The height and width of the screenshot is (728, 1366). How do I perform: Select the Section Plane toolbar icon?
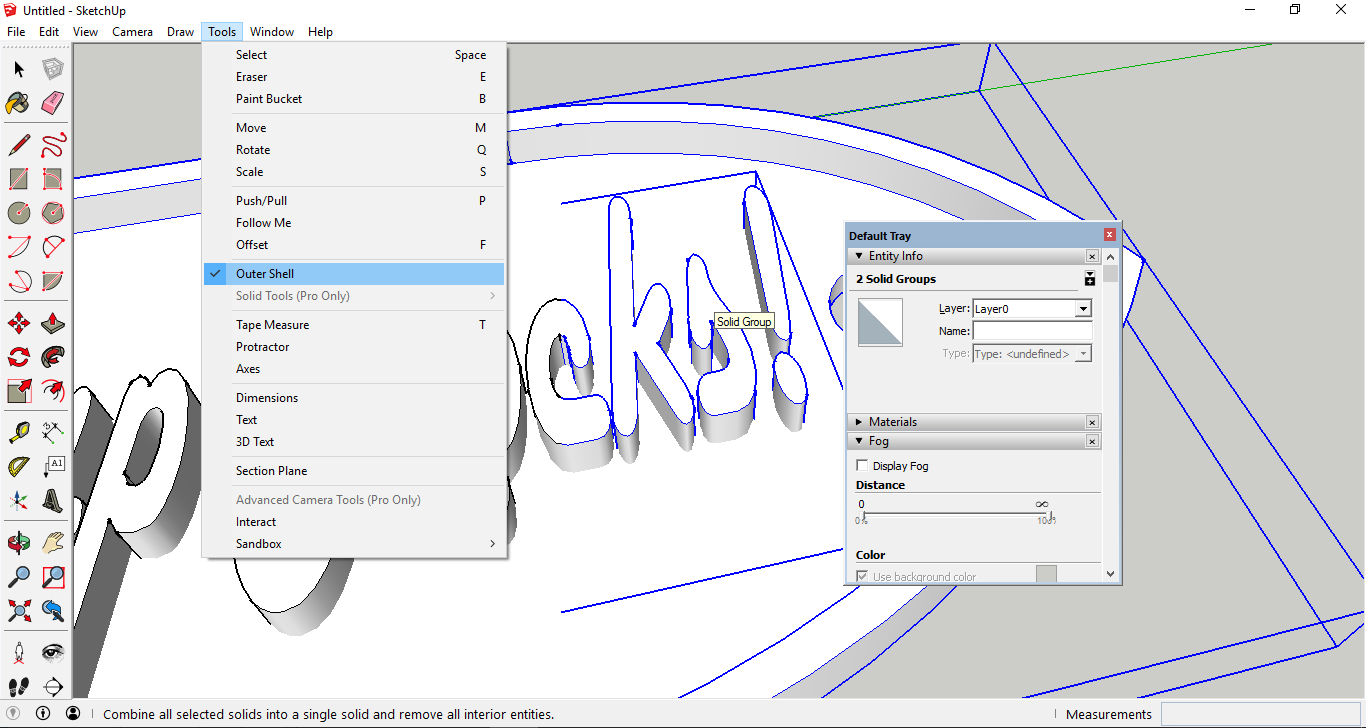[53, 687]
